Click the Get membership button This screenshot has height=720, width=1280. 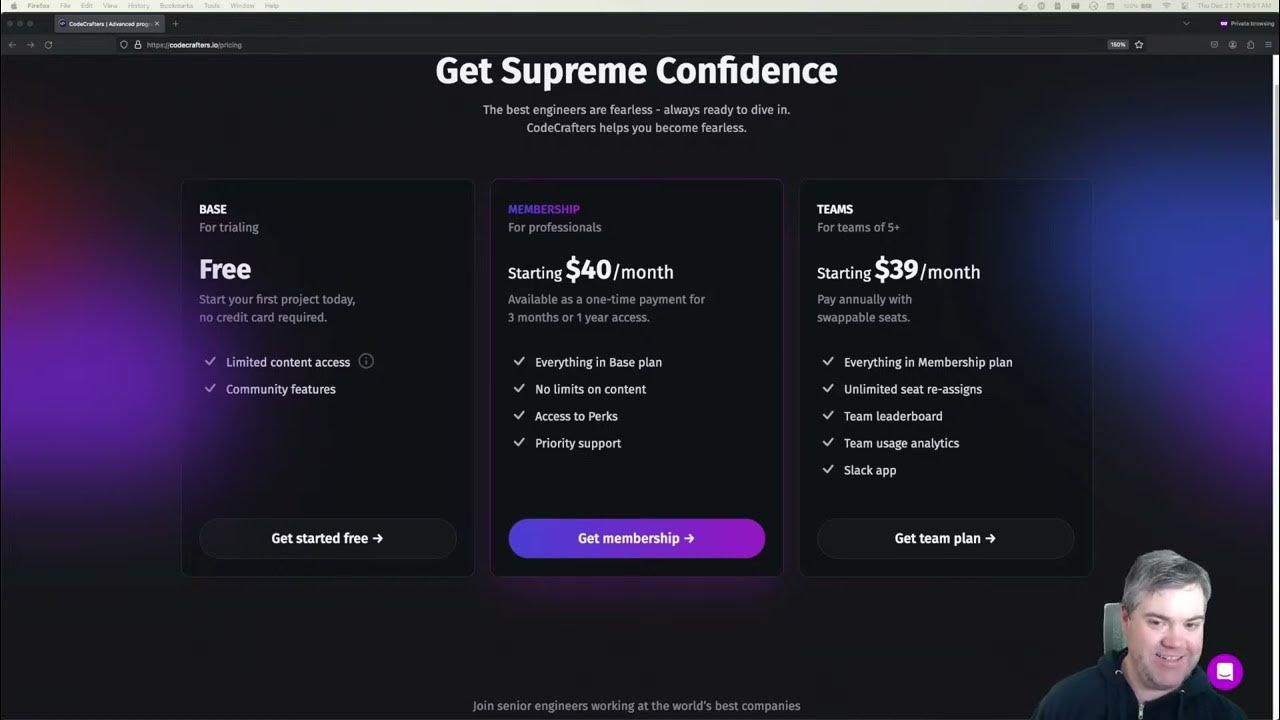pos(636,538)
